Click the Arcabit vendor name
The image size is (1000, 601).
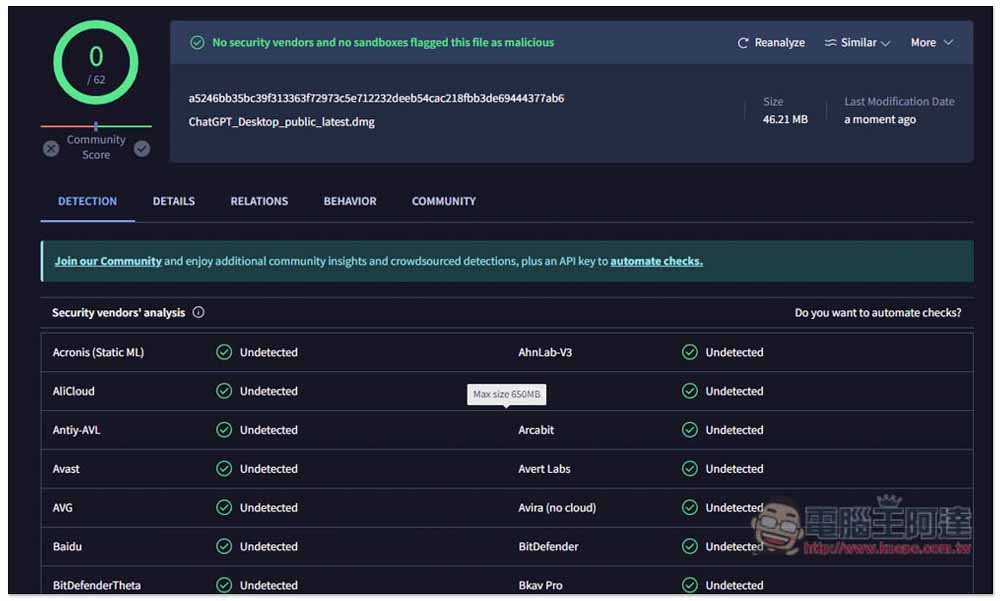click(x=536, y=430)
